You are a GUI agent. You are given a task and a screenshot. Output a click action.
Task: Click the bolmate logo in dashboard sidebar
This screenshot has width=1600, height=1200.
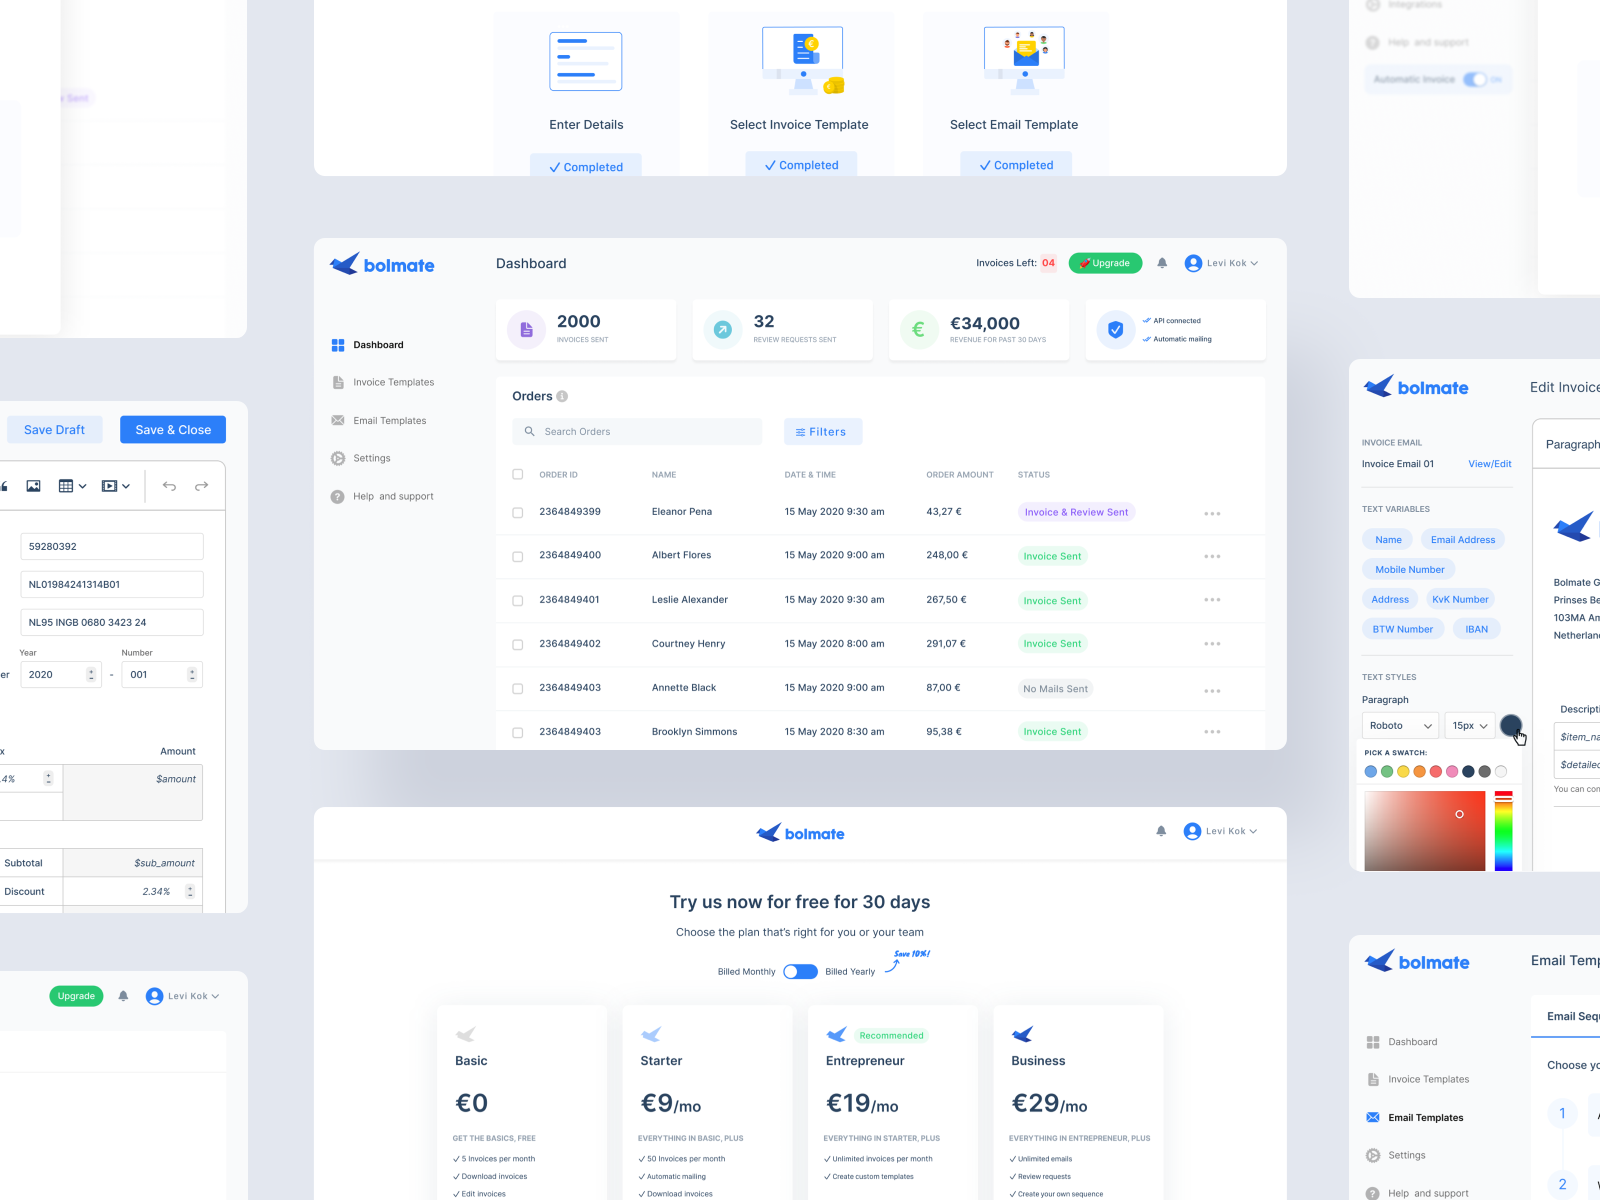(x=382, y=264)
